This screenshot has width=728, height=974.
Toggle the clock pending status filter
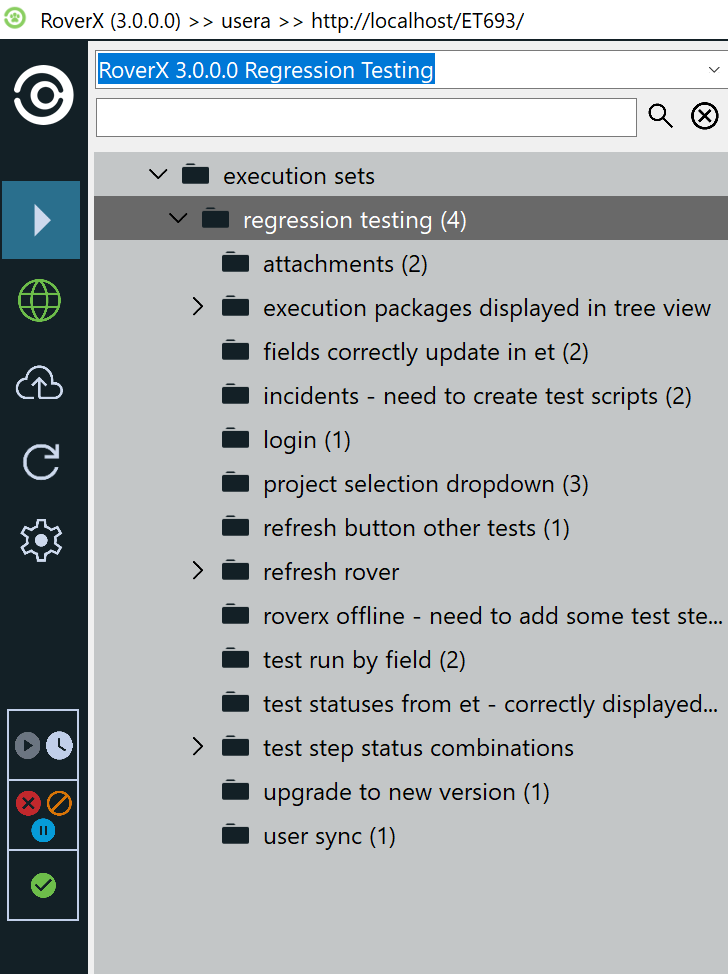pos(59,745)
